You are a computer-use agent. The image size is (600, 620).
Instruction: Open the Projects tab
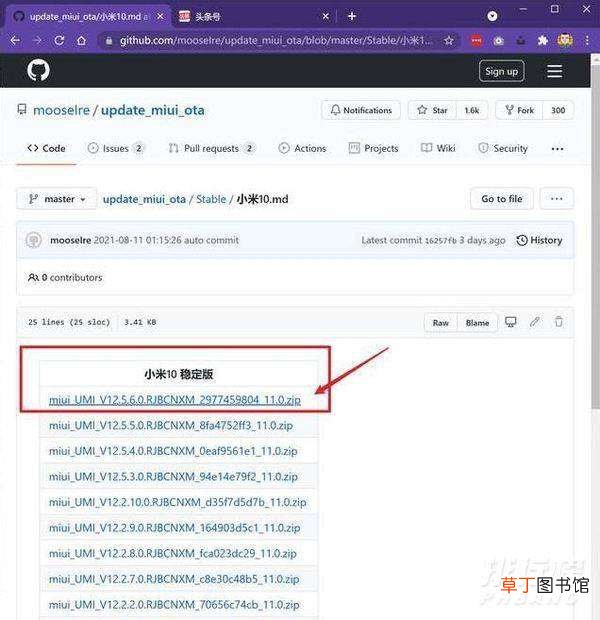(x=373, y=149)
